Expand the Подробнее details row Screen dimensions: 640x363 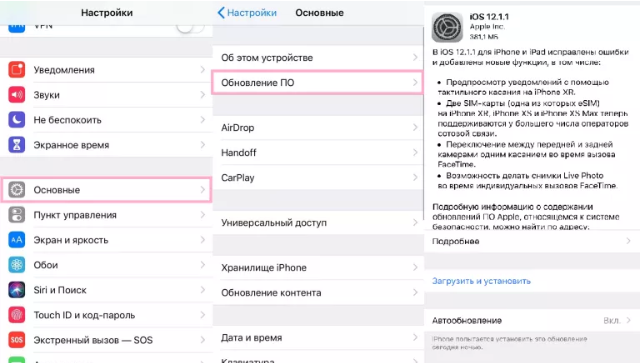click(x=532, y=241)
